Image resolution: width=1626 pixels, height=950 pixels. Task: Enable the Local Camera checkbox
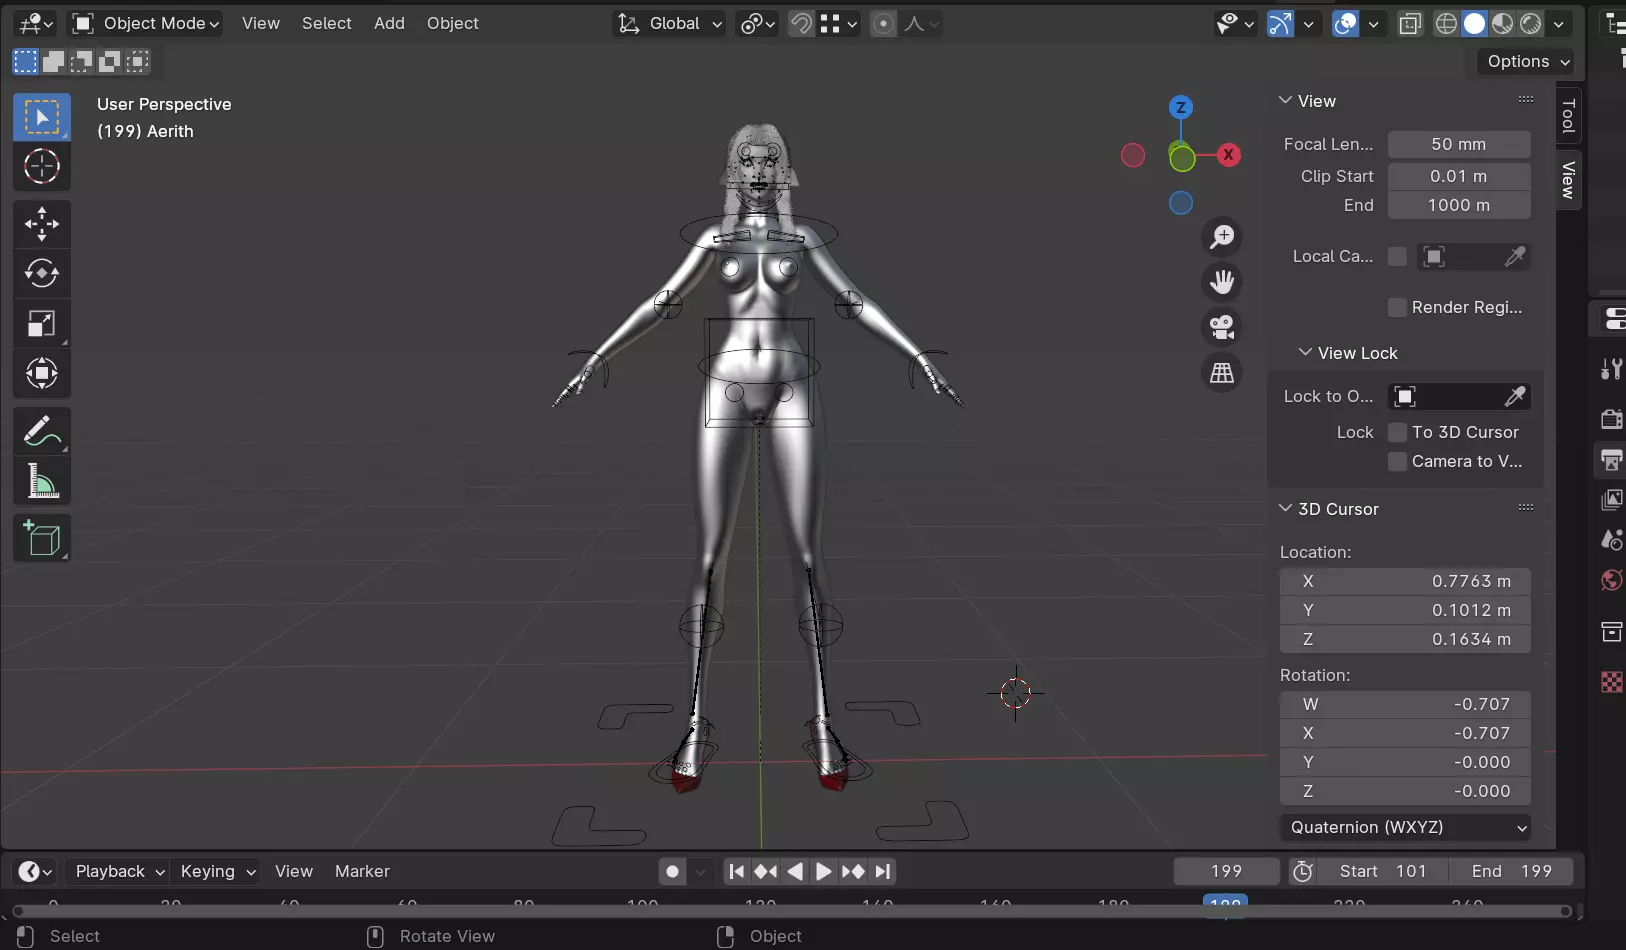(x=1397, y=256)
